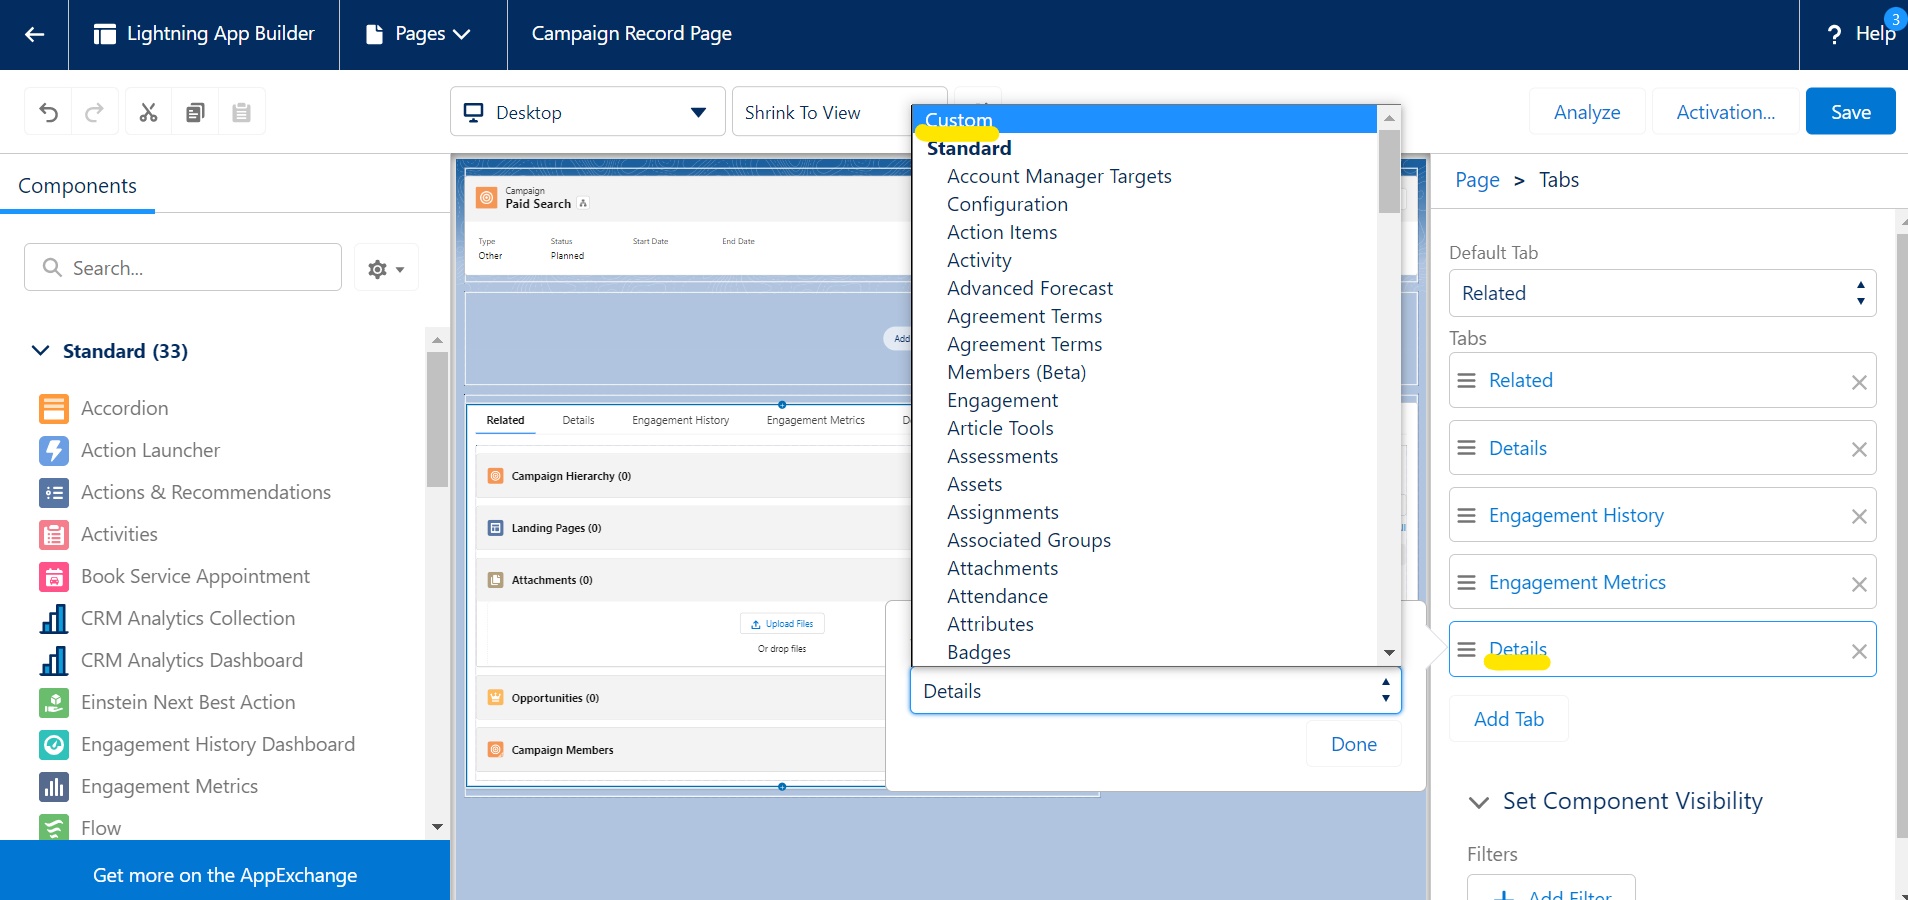The width and height of the screenshot is (1908, 900).
Task: Select Book Service Appointment component icon
Action: pyautogui.click(x=54, y=576)
